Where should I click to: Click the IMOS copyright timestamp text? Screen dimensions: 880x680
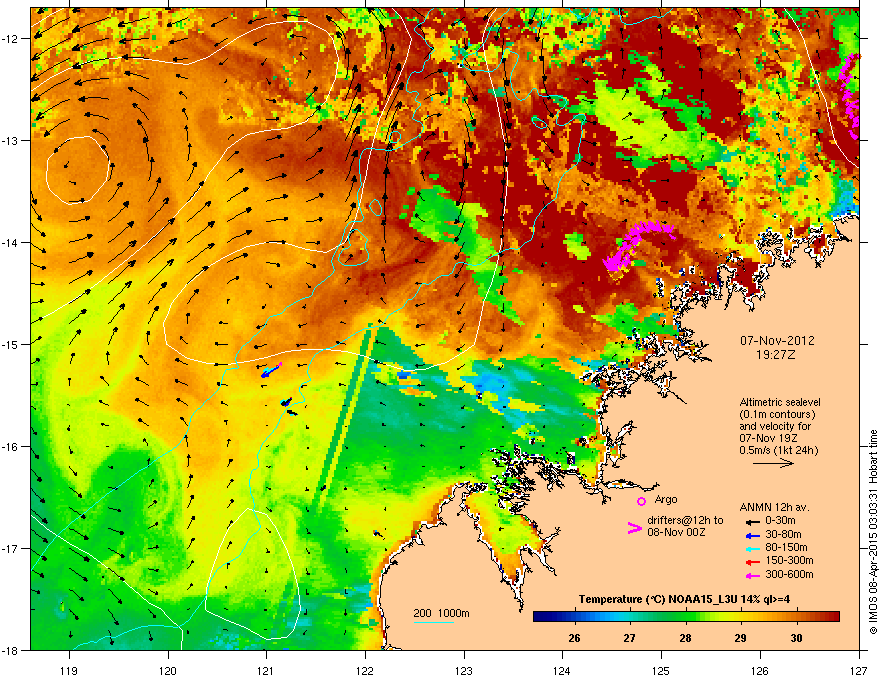[873, 532]
